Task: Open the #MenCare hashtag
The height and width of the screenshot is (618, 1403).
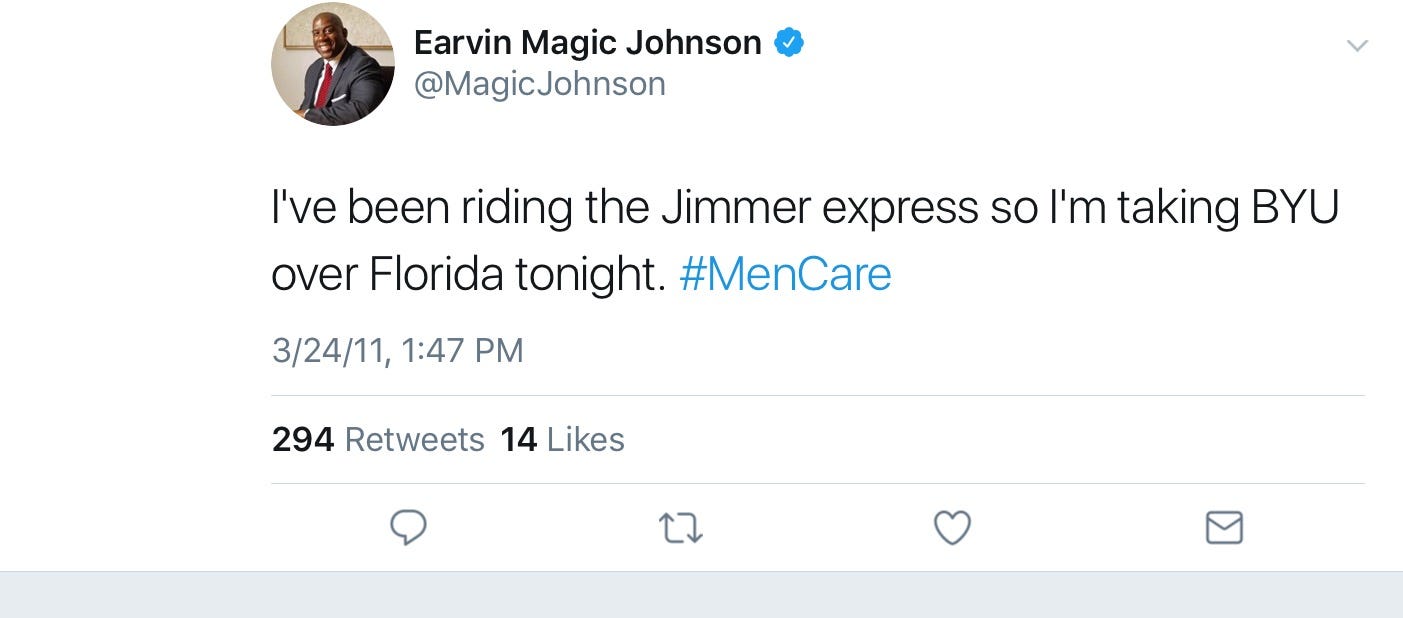Action: pyautogui.click(x=785, y=274)
